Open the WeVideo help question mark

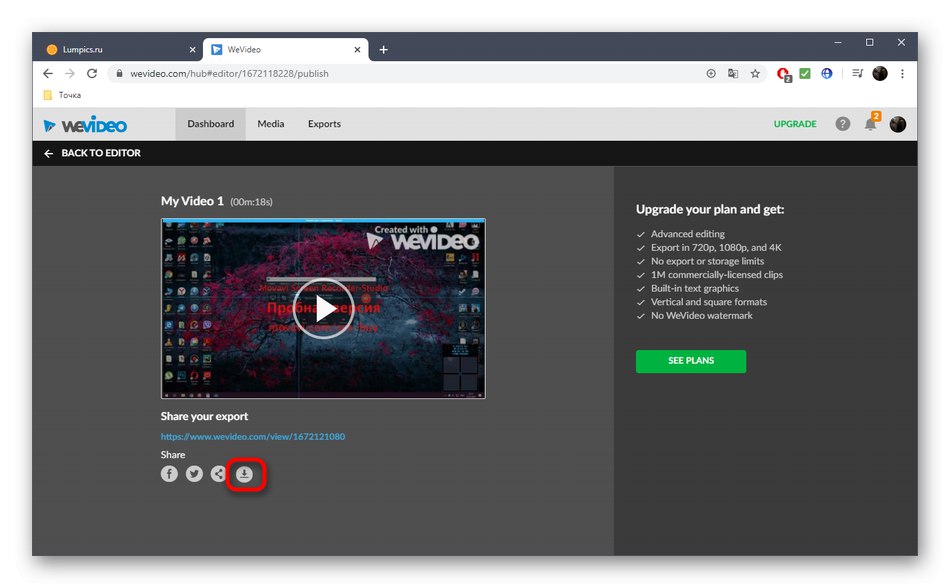coord(842,123)
